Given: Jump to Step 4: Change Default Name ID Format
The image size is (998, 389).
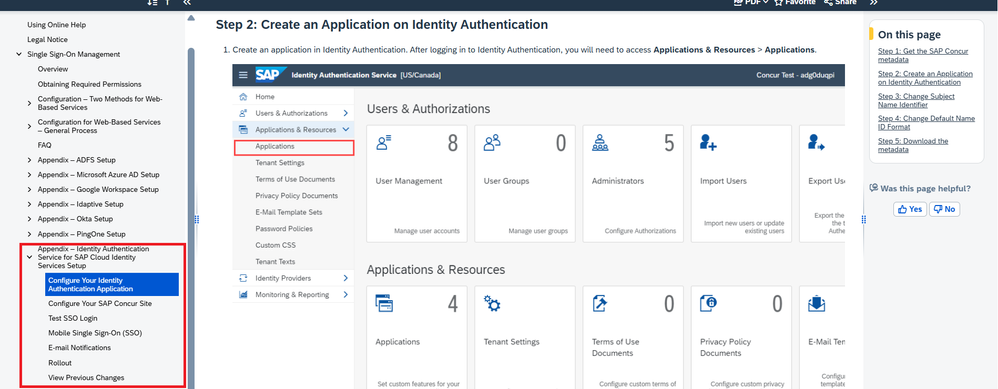Looking at the screenshot, I should click(x=927, y=123).
